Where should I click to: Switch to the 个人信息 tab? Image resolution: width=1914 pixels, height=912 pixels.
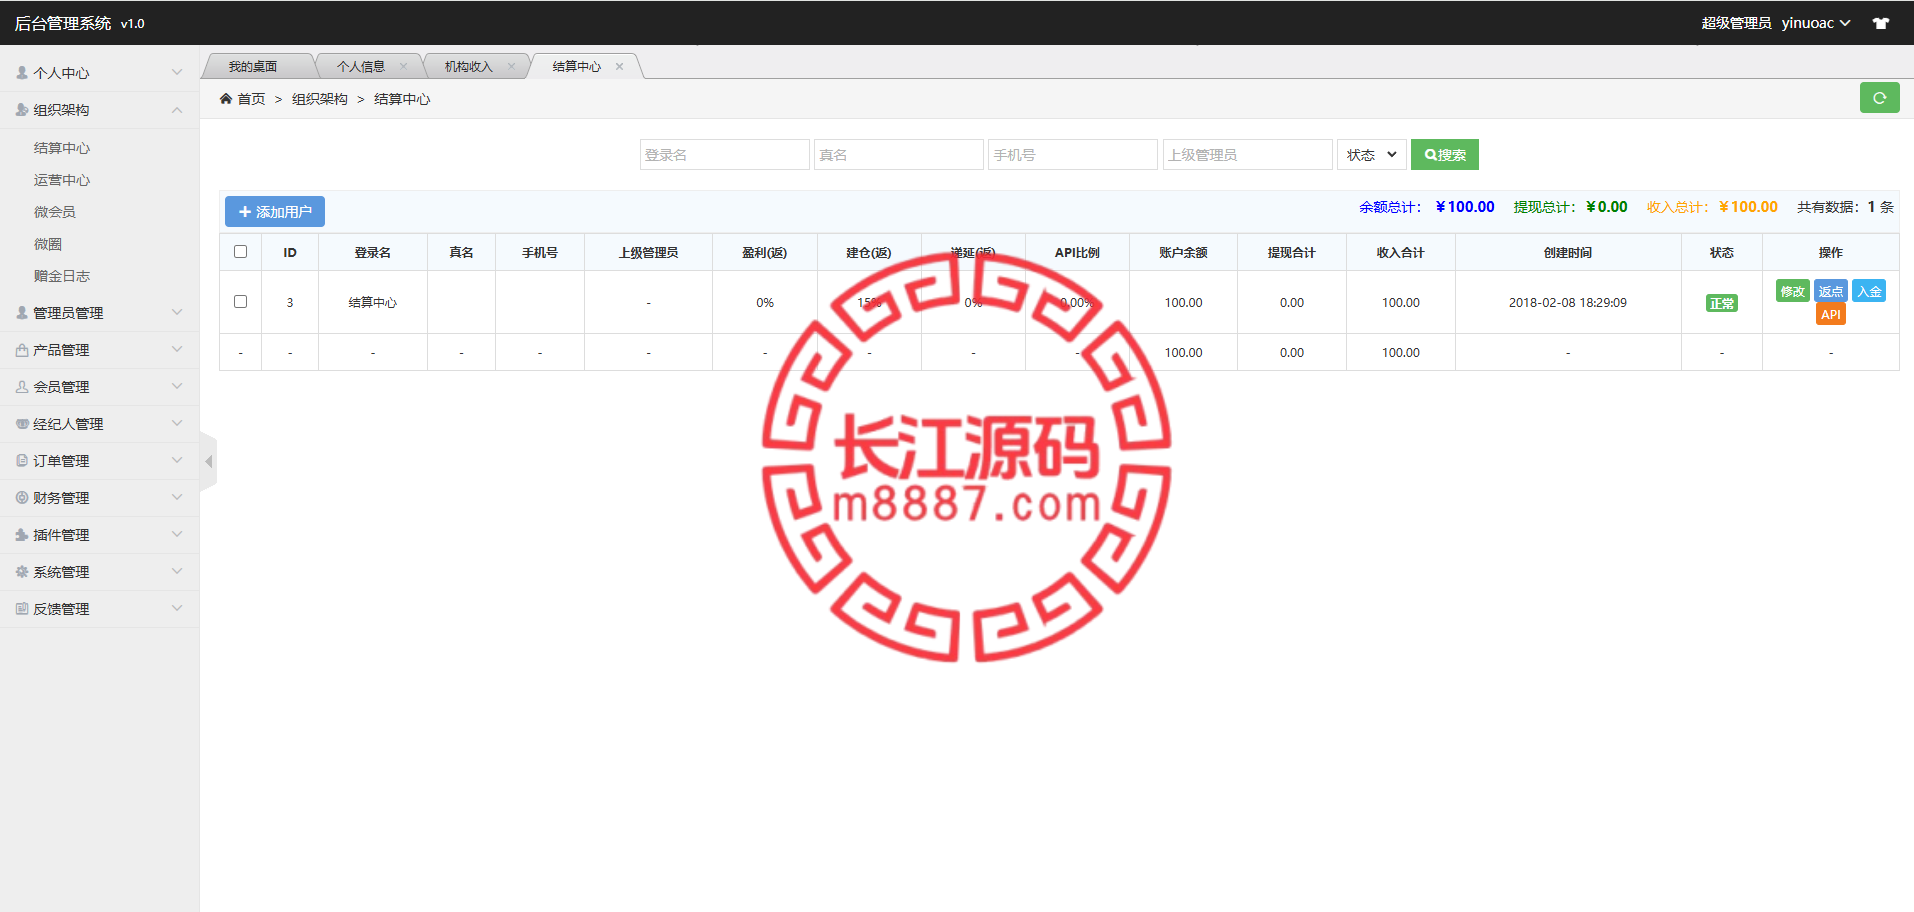pyautogui.click(x=361, y=66)
